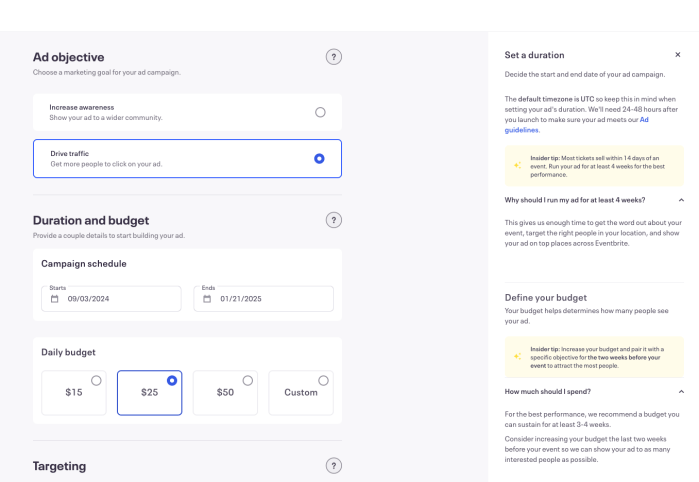Collapse the 'Why should I run my ad' section
Viewport: 699px width, 482px height.
point(680,200)
